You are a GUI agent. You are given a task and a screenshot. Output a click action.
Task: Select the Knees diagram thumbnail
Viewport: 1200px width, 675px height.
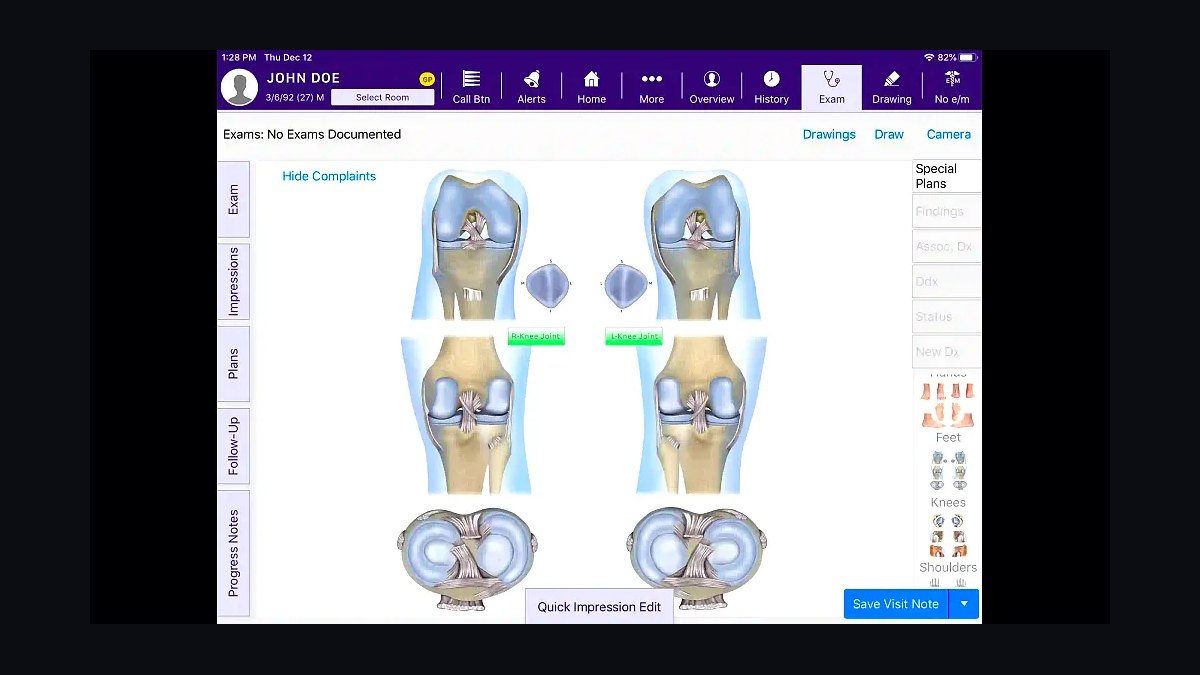coord(947,471)
